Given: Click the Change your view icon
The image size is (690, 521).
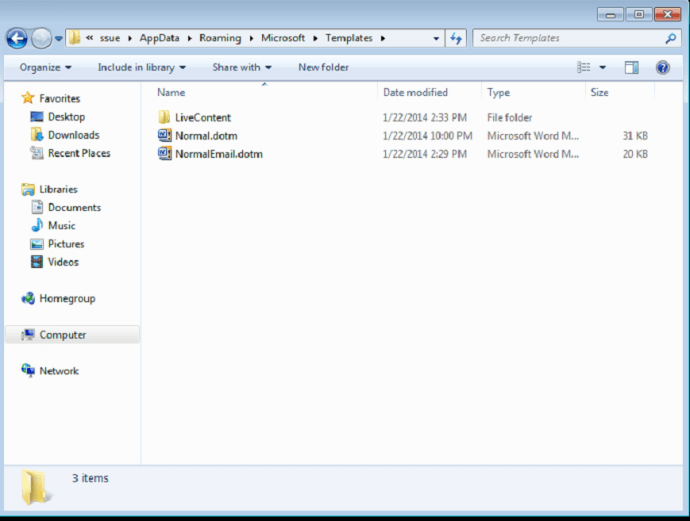Looking at the screenshot, I should tap(584, 68).
